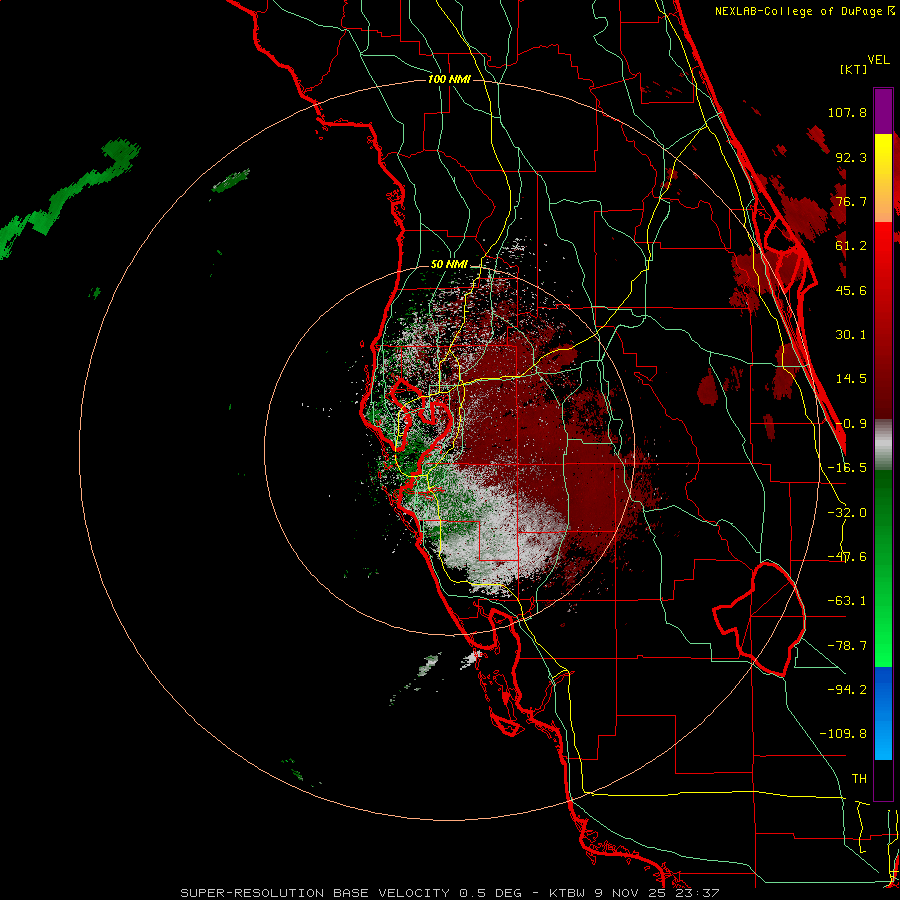Screen dimensions: 900x900
Task: Click the [KT] units label
Action: point(853,69)
